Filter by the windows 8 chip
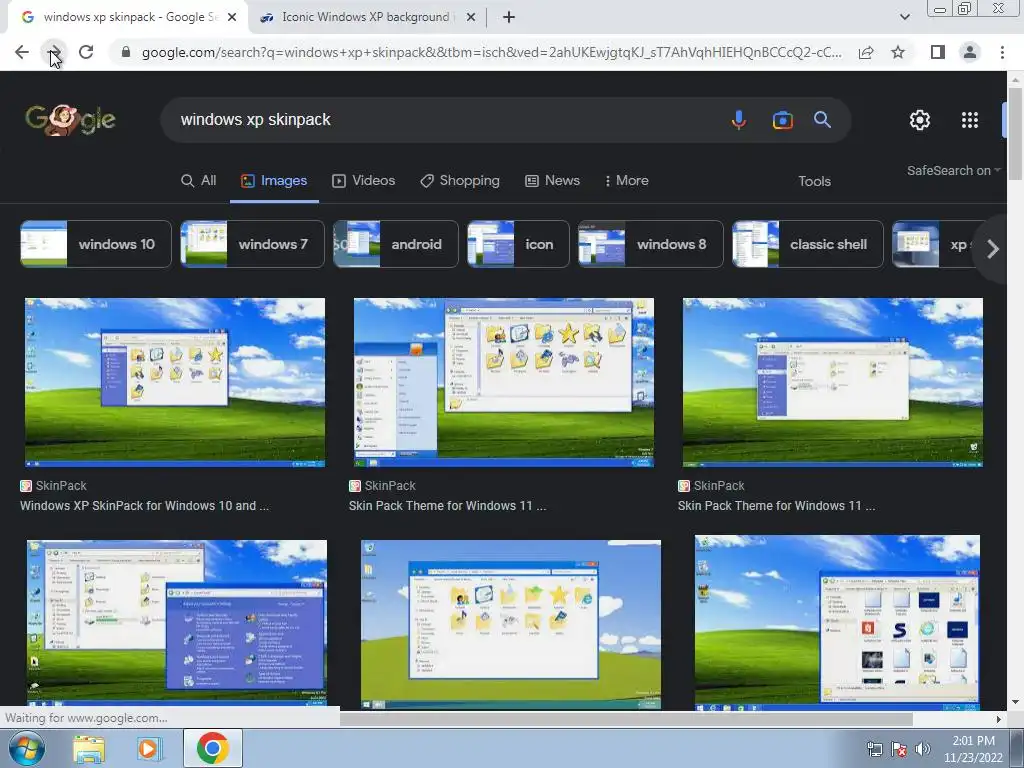This screenshot has height=768, width=1024. [651, 244]
